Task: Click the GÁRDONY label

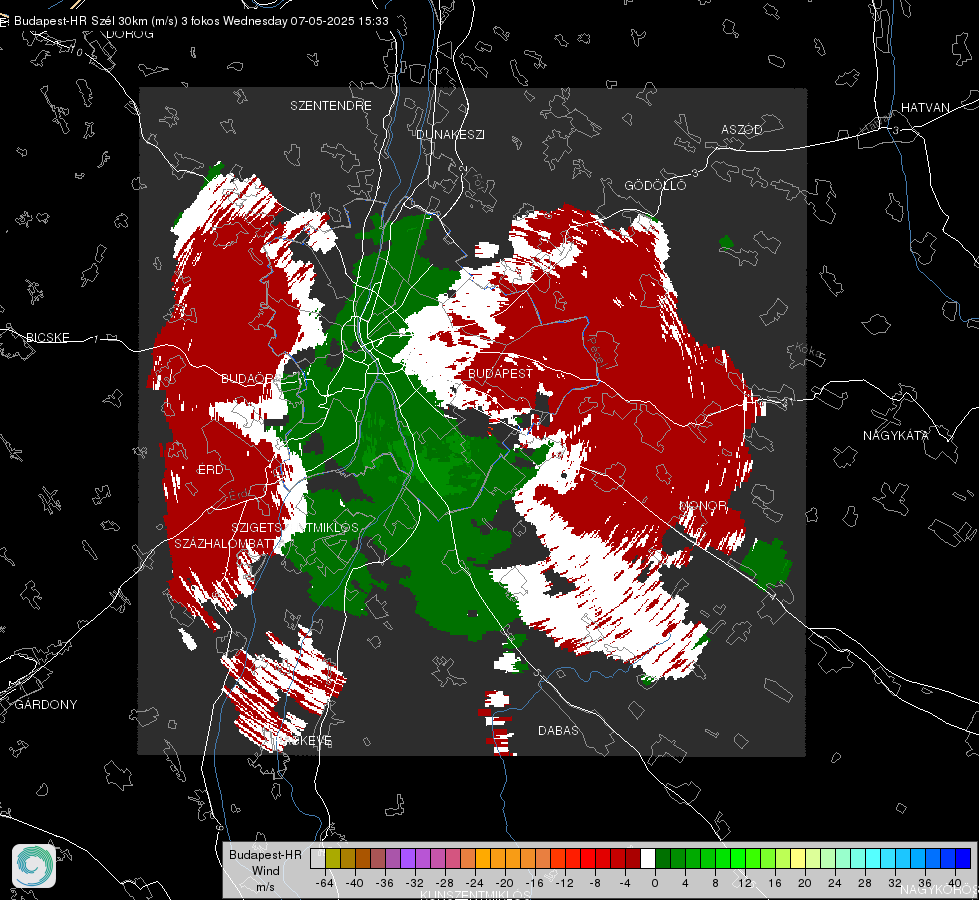Action: click(x=46, y=705)
